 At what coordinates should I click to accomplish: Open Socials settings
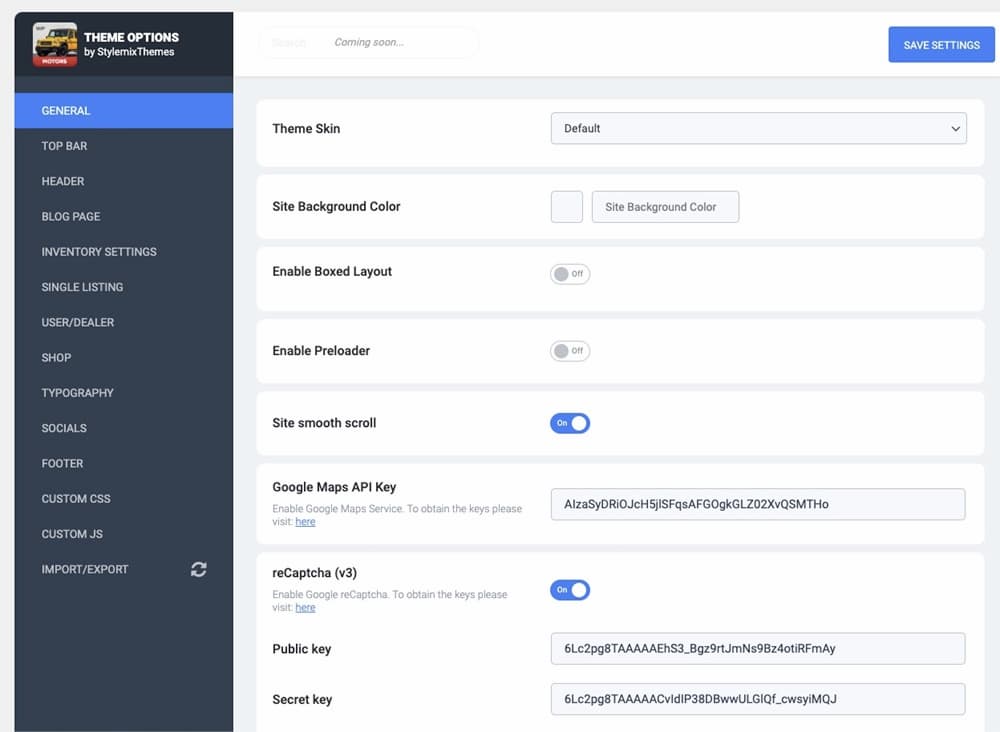pos(124,428)
